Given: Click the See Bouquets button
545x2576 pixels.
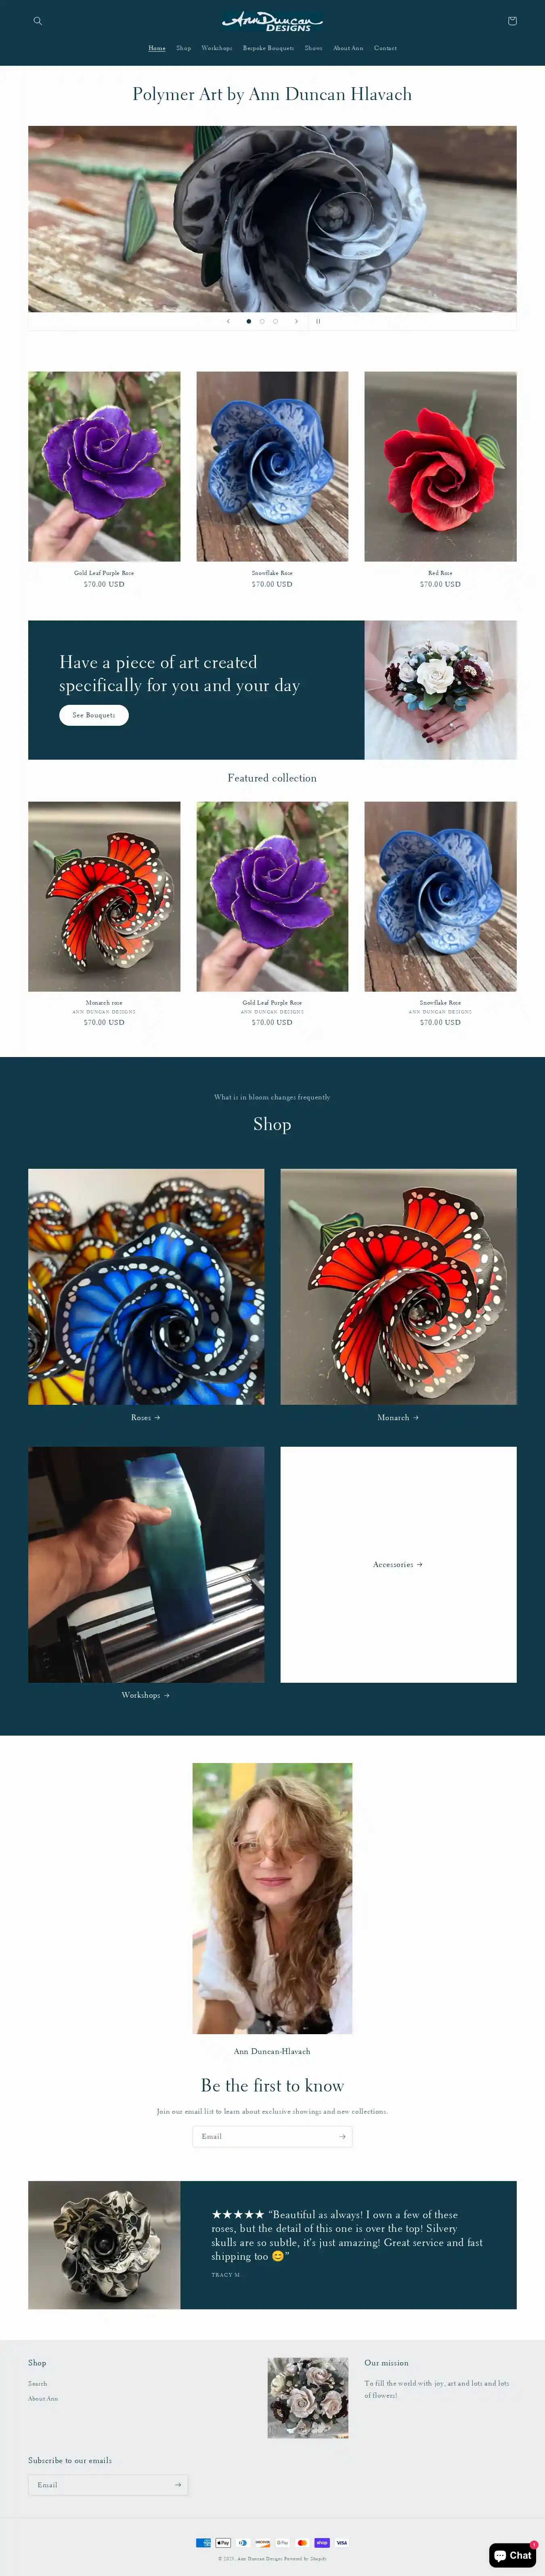Looking at the screenshot, I should tap(94, 715).
